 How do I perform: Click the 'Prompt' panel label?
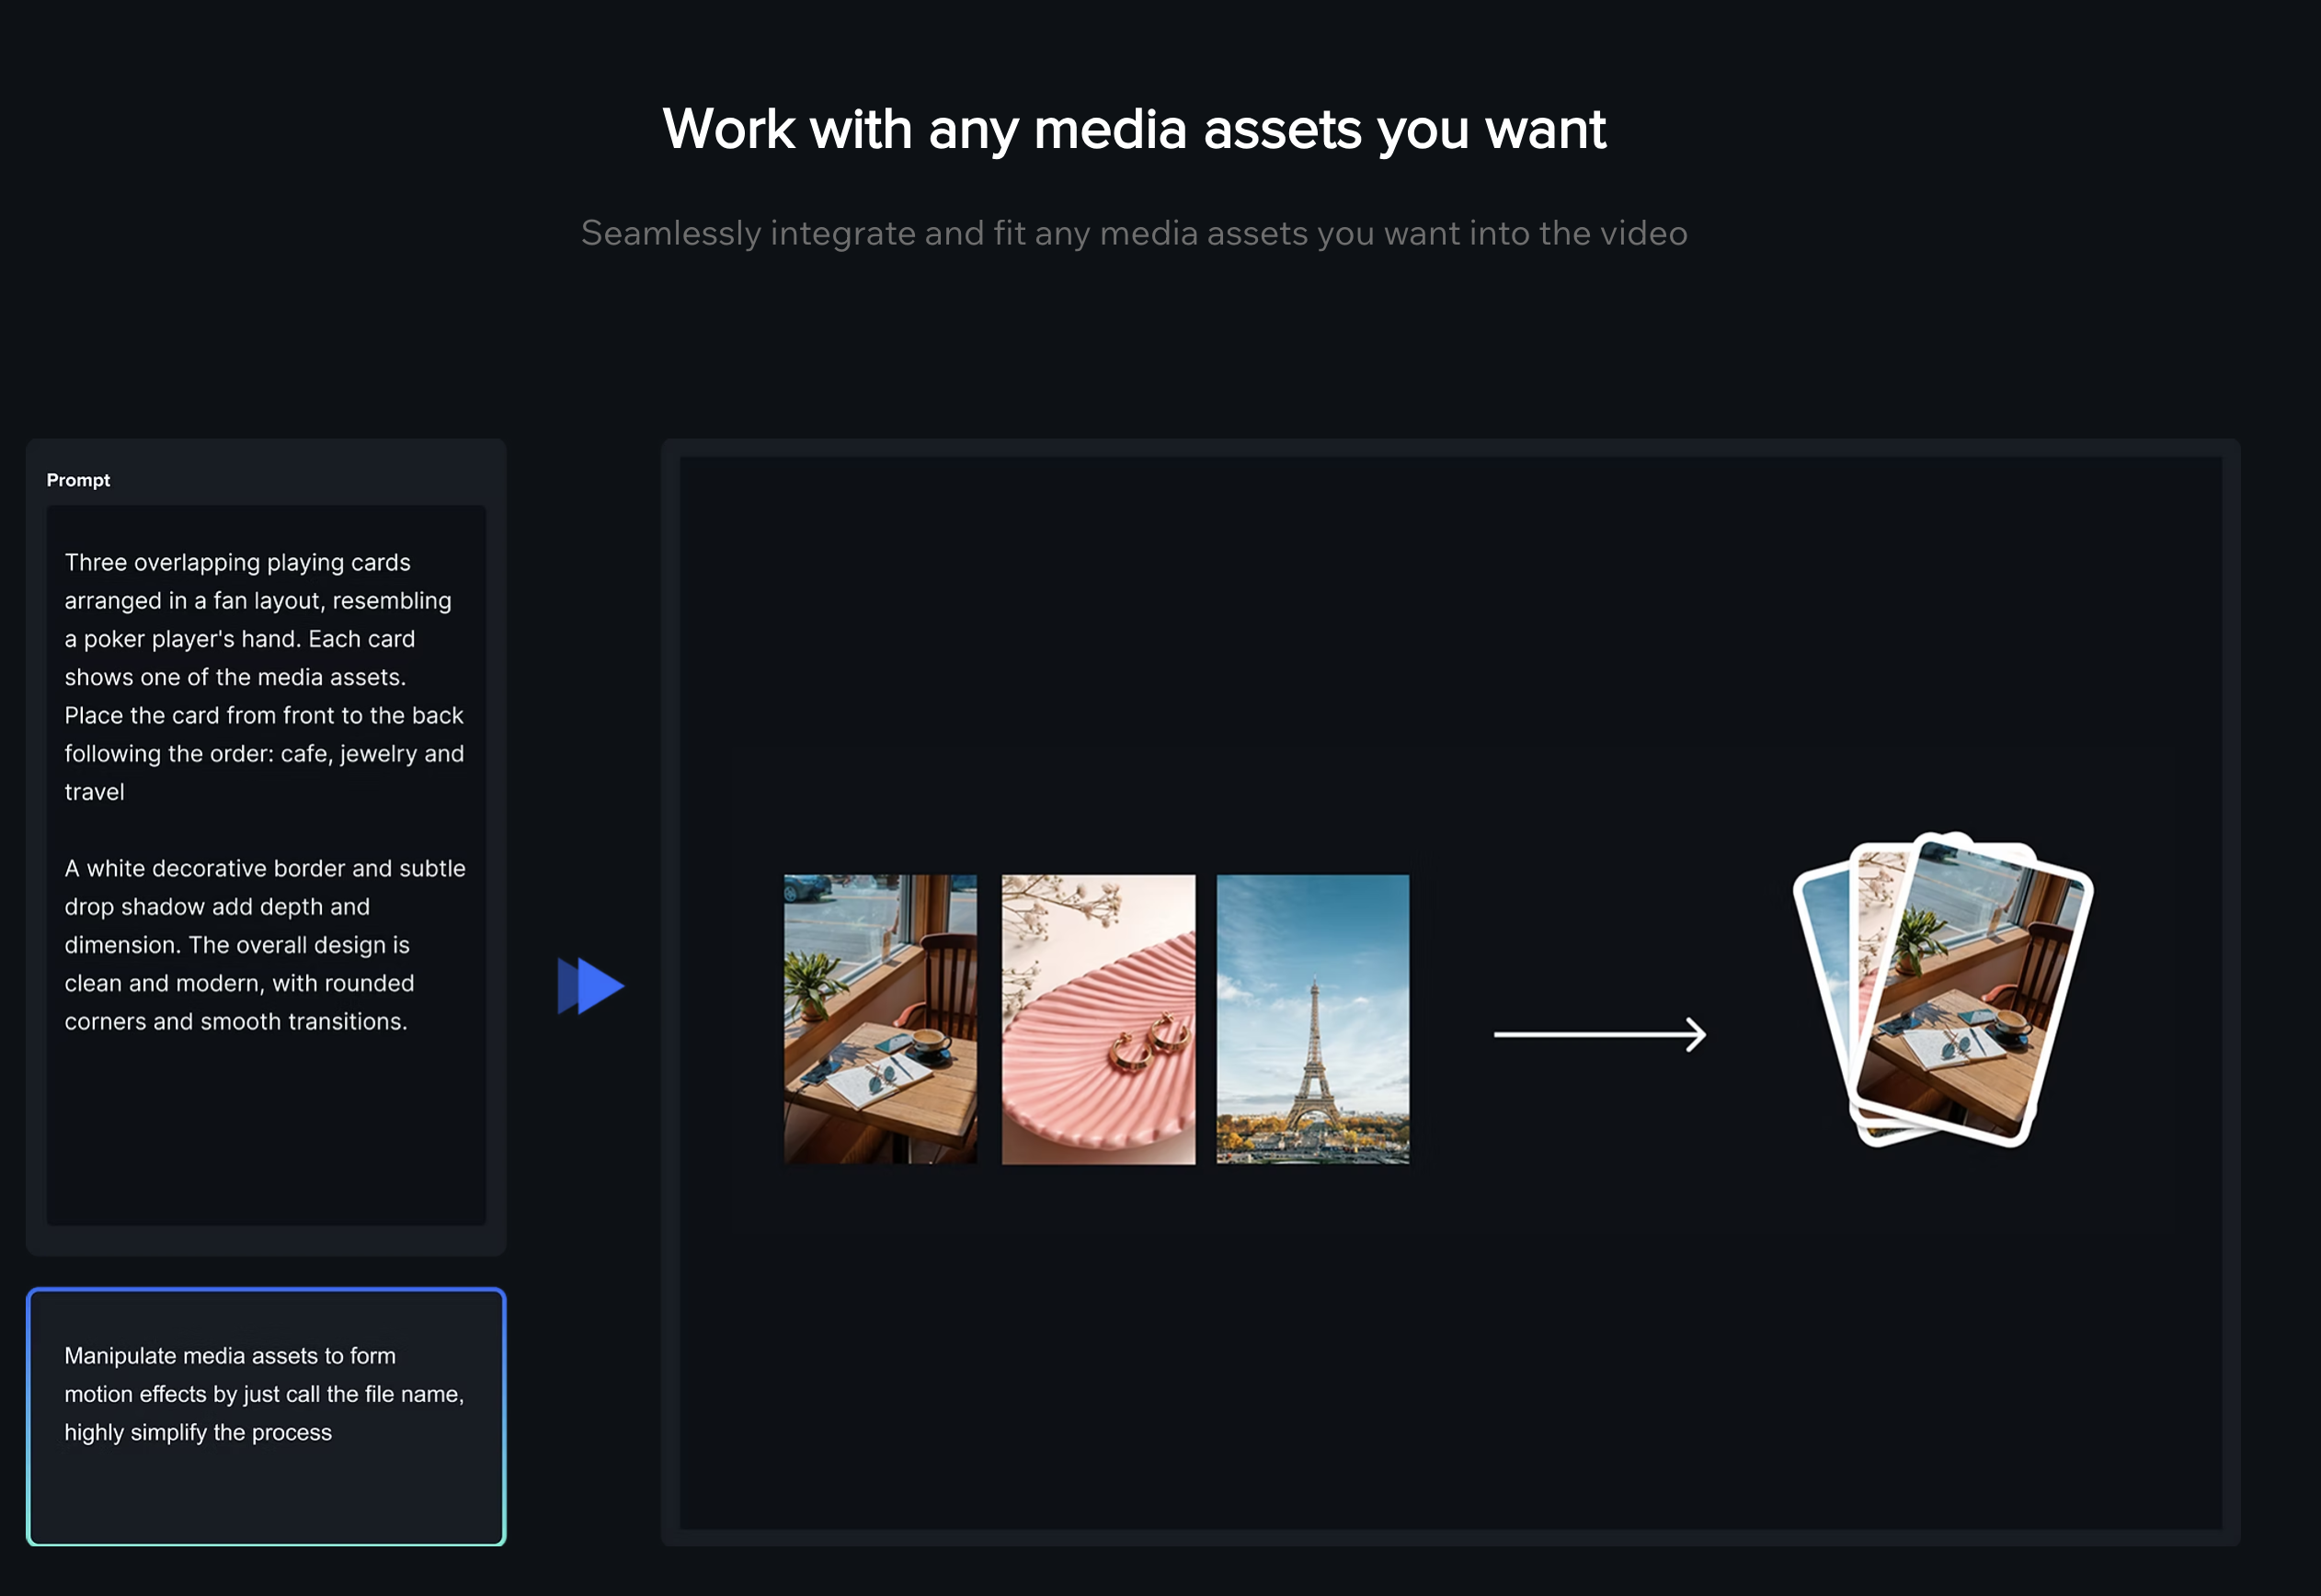tap(78, 480)
